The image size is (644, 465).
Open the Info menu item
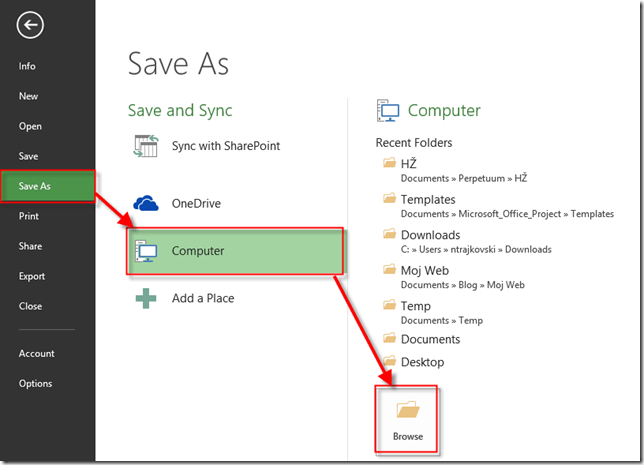pos(27,66)
